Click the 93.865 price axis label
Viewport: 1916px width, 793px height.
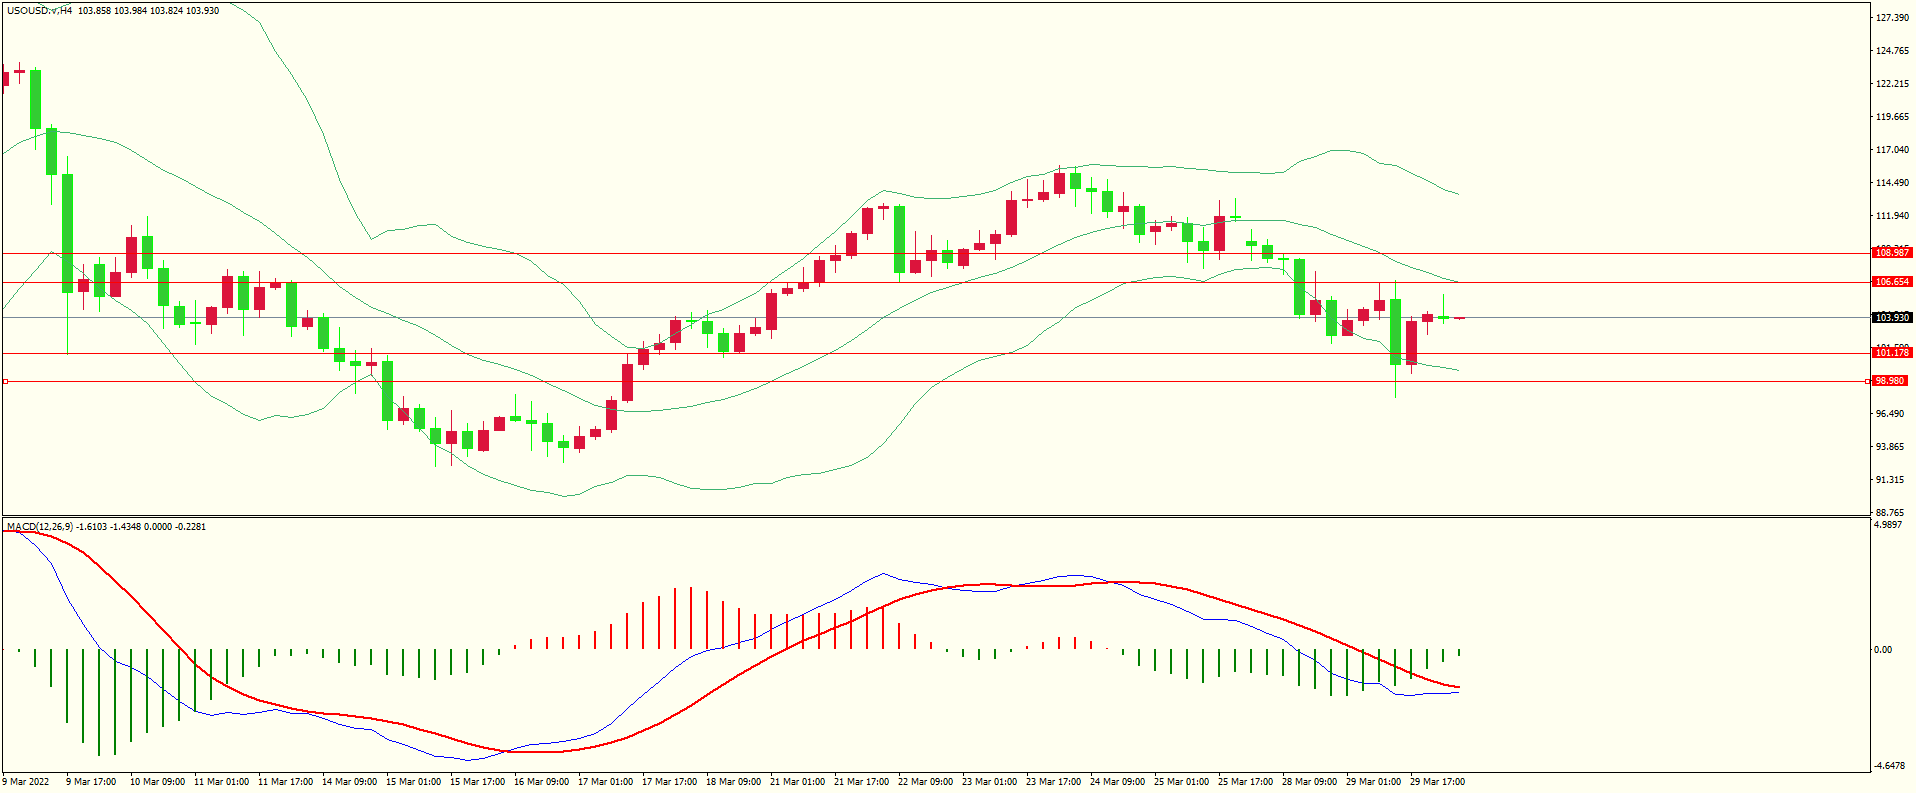[x=1890, y=447]
